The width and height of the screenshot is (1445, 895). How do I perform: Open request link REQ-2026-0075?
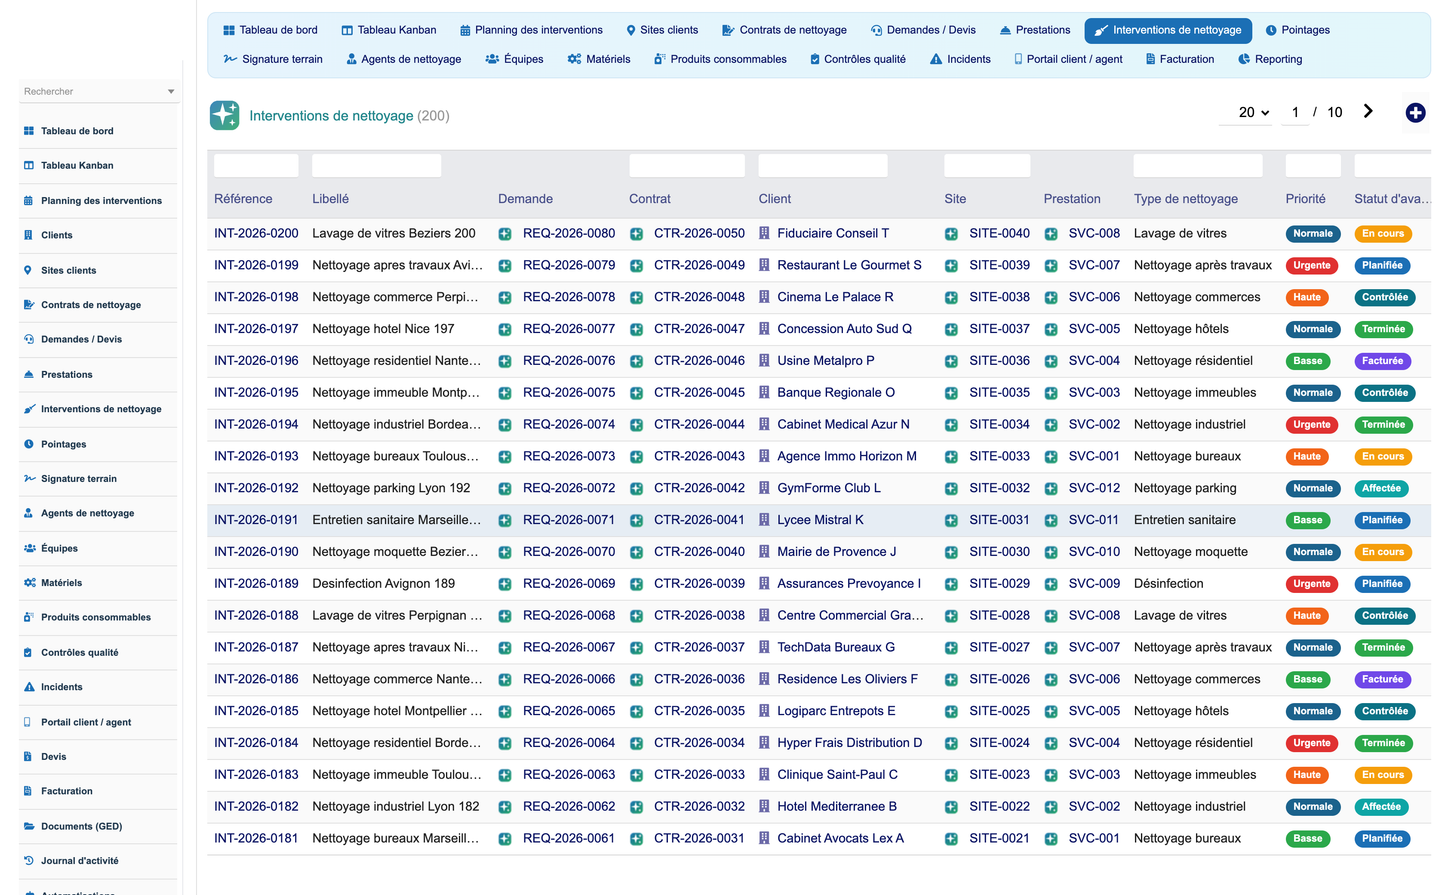[569, 393]
